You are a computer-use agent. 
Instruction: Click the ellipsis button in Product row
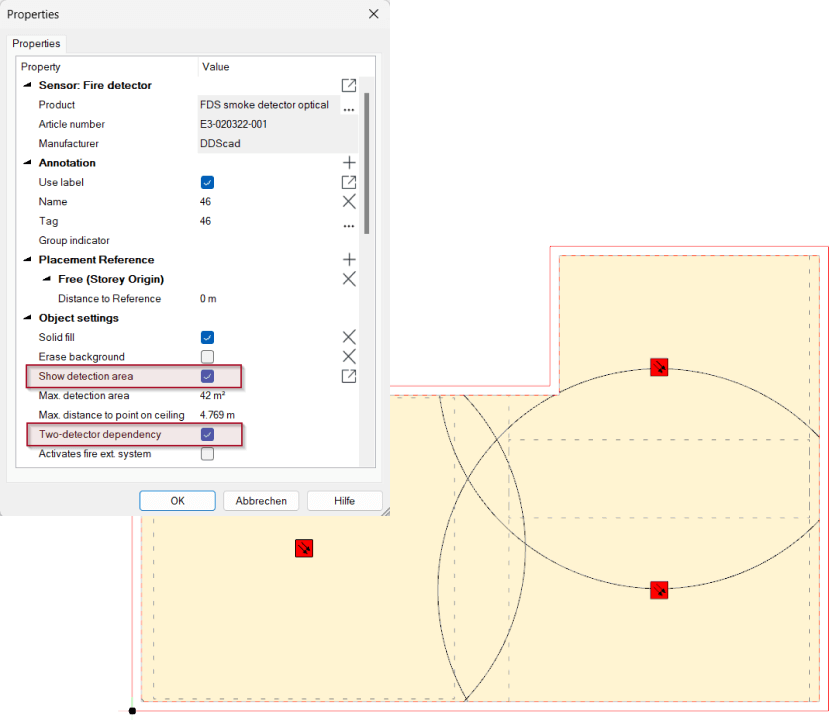click(x=348, y=106)
